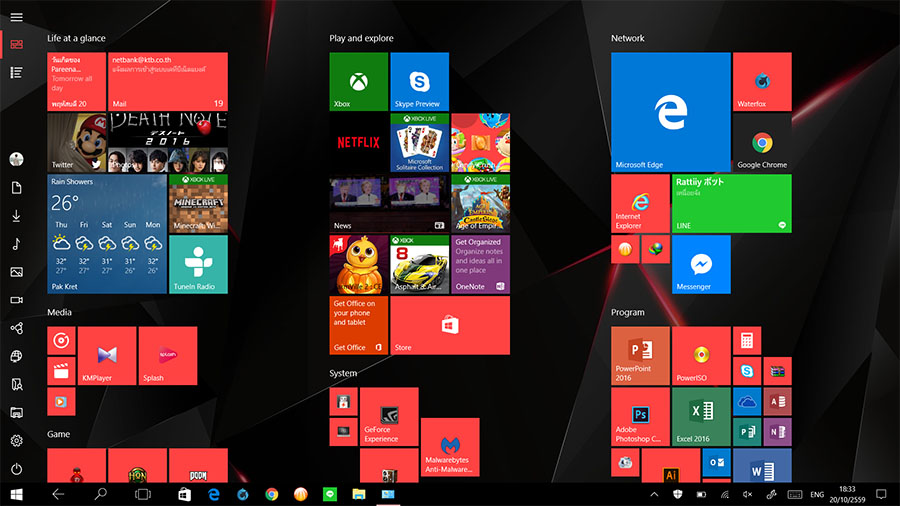Screen dimensions: 900x506
Task: Open the TuneIn Radio tile
Action: pyautogui.click(x=198, y=264)
